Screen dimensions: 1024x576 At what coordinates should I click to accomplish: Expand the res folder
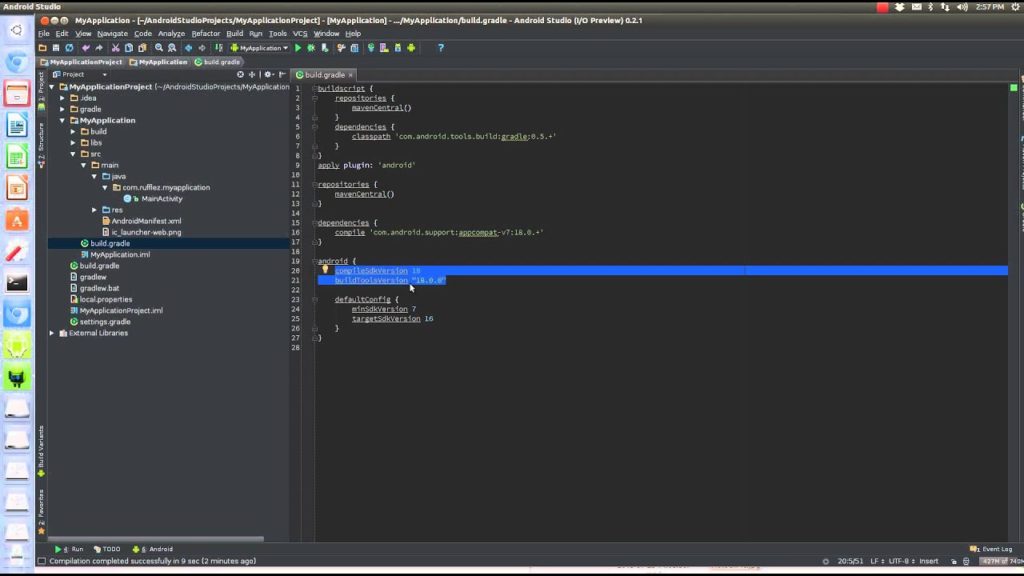tap(95, 210)
